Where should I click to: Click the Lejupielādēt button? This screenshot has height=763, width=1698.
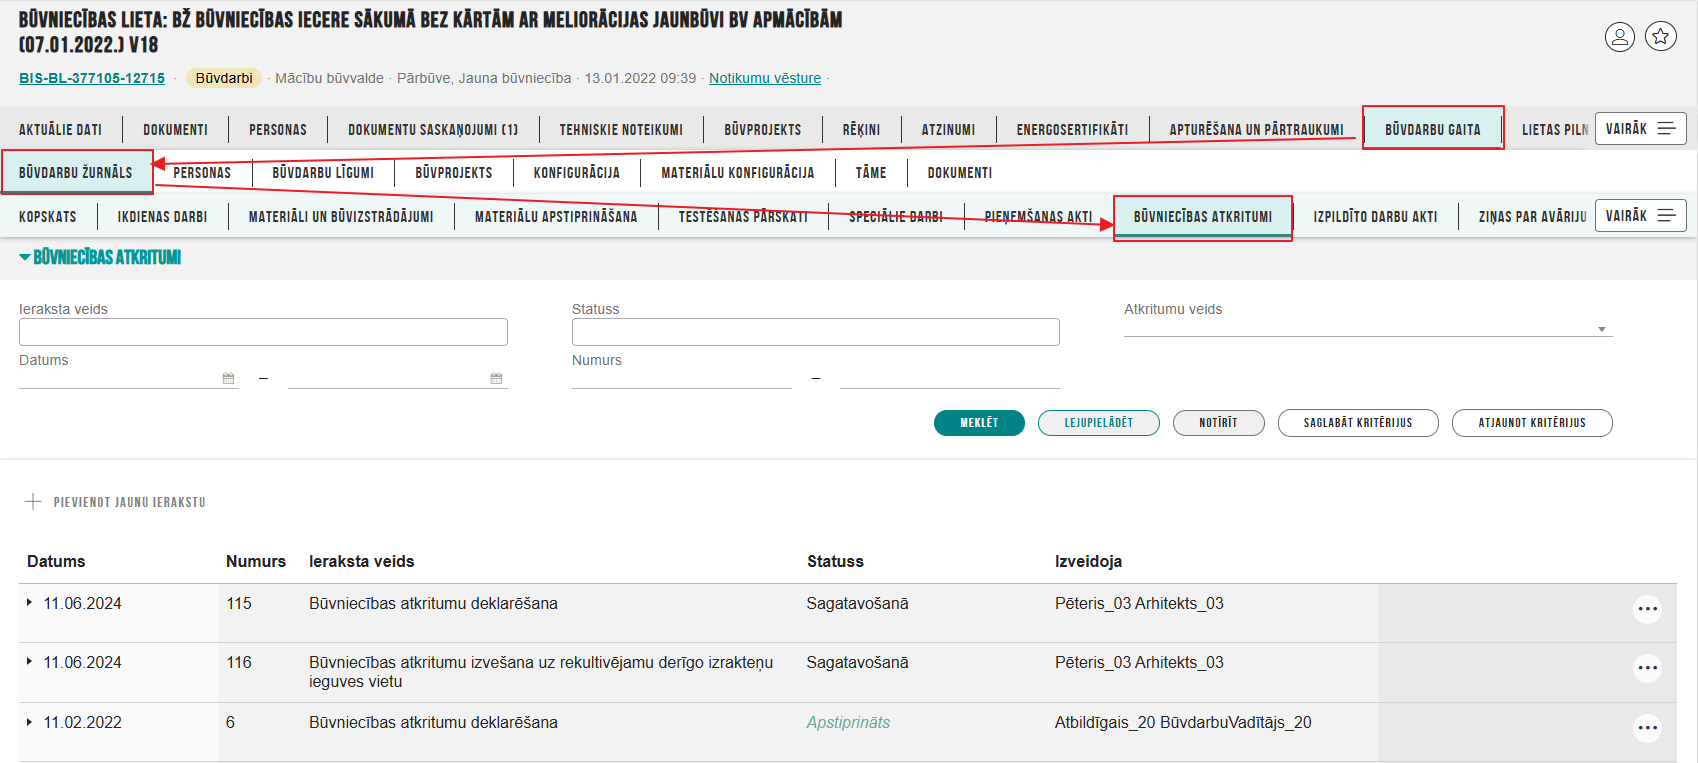pyautogui.click(x=1099, y=423)
